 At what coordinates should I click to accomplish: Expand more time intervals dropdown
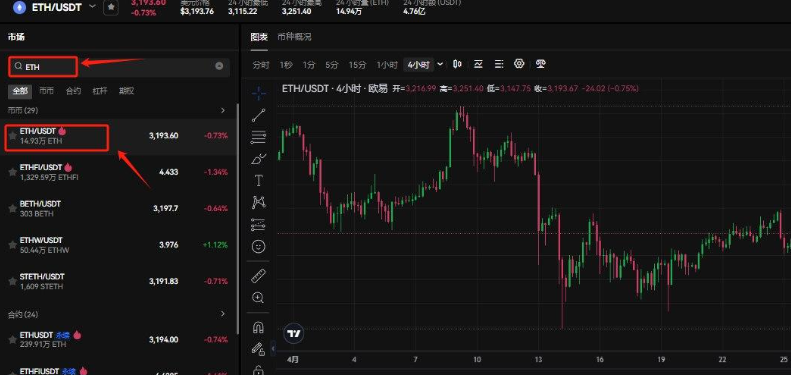pyautogui.click(x=440, y=64)
